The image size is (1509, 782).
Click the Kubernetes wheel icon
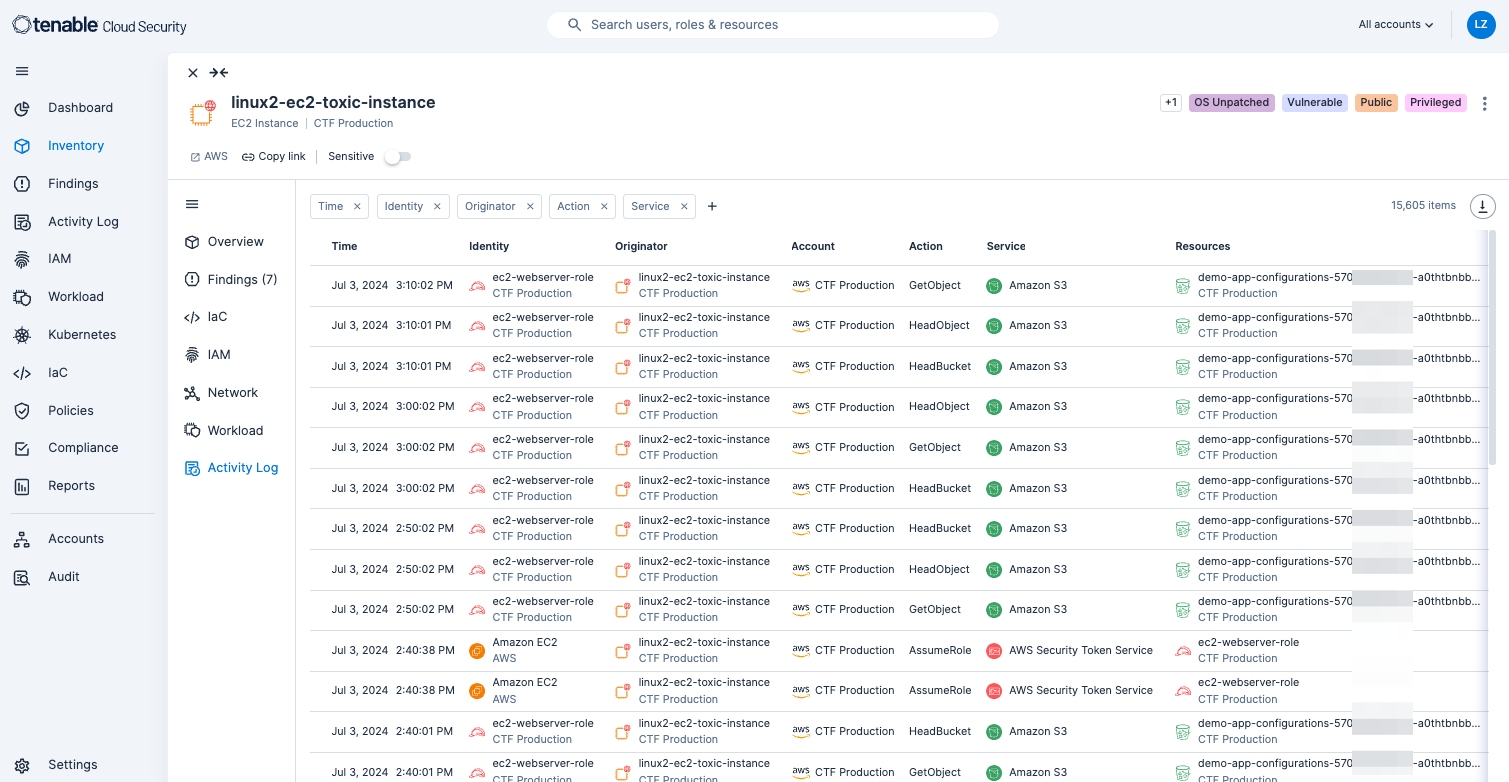point(22,335)
